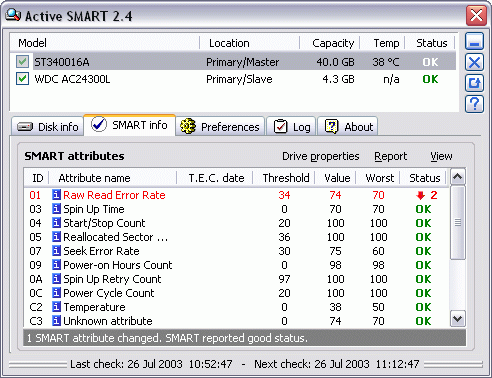The width and height of the screenshot is (492, 378).
Task: Click the Status header in the SMART attributes table
Action: pyautogui.click(x=423, y=178)
